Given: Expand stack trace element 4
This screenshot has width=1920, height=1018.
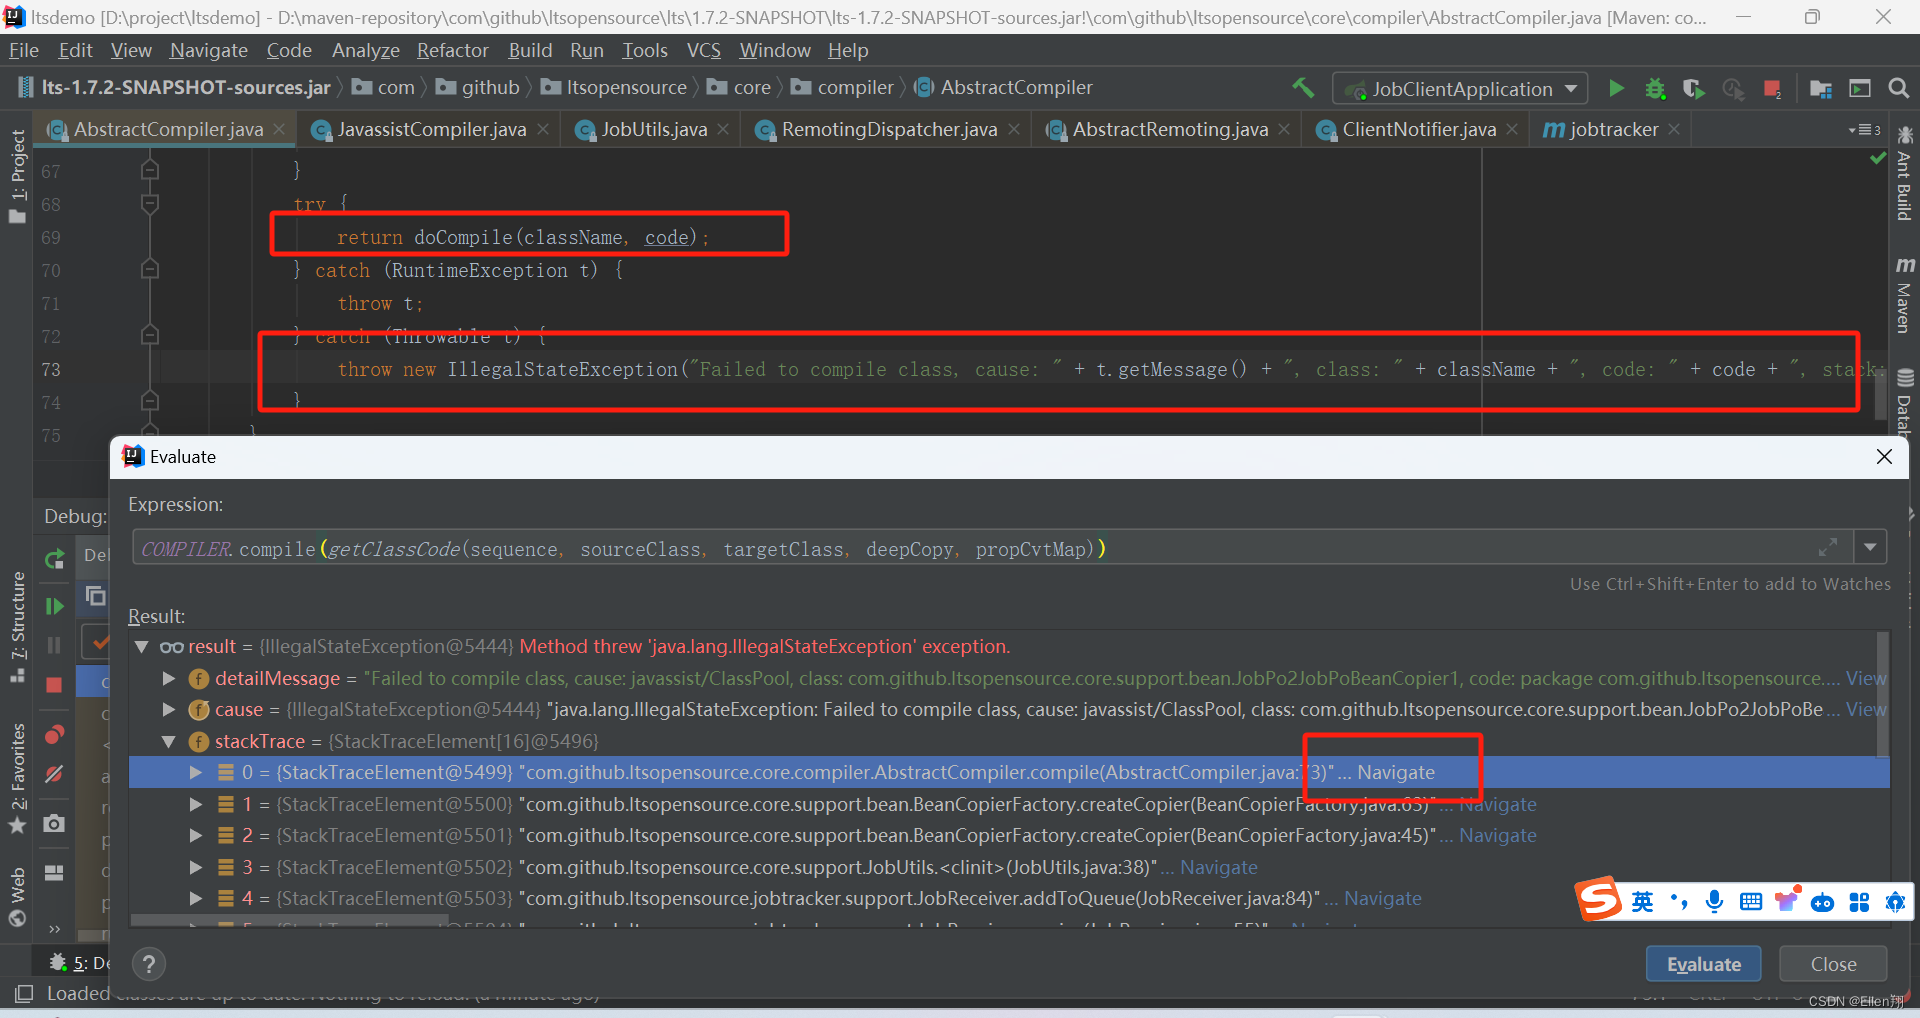Looking at the screenshot, I should [x=196, y=899].
